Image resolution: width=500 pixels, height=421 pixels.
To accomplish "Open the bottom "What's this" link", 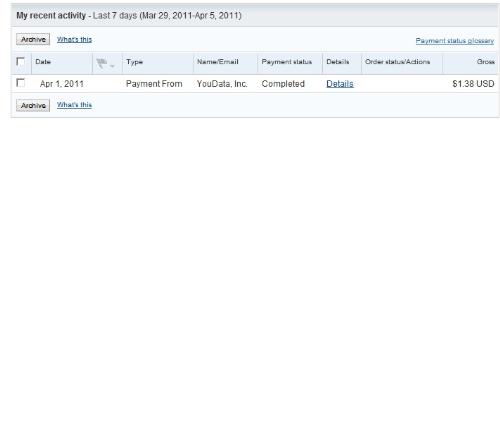I will pyautogui.click(x=74, y=105).
